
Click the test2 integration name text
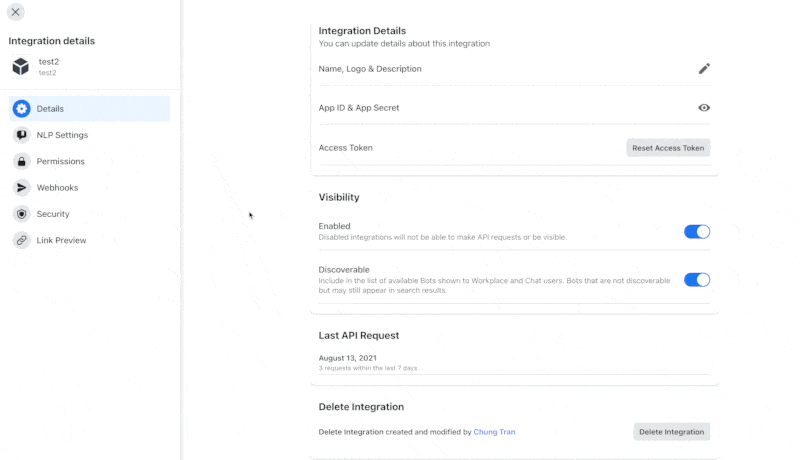click(x=48, y=62)
